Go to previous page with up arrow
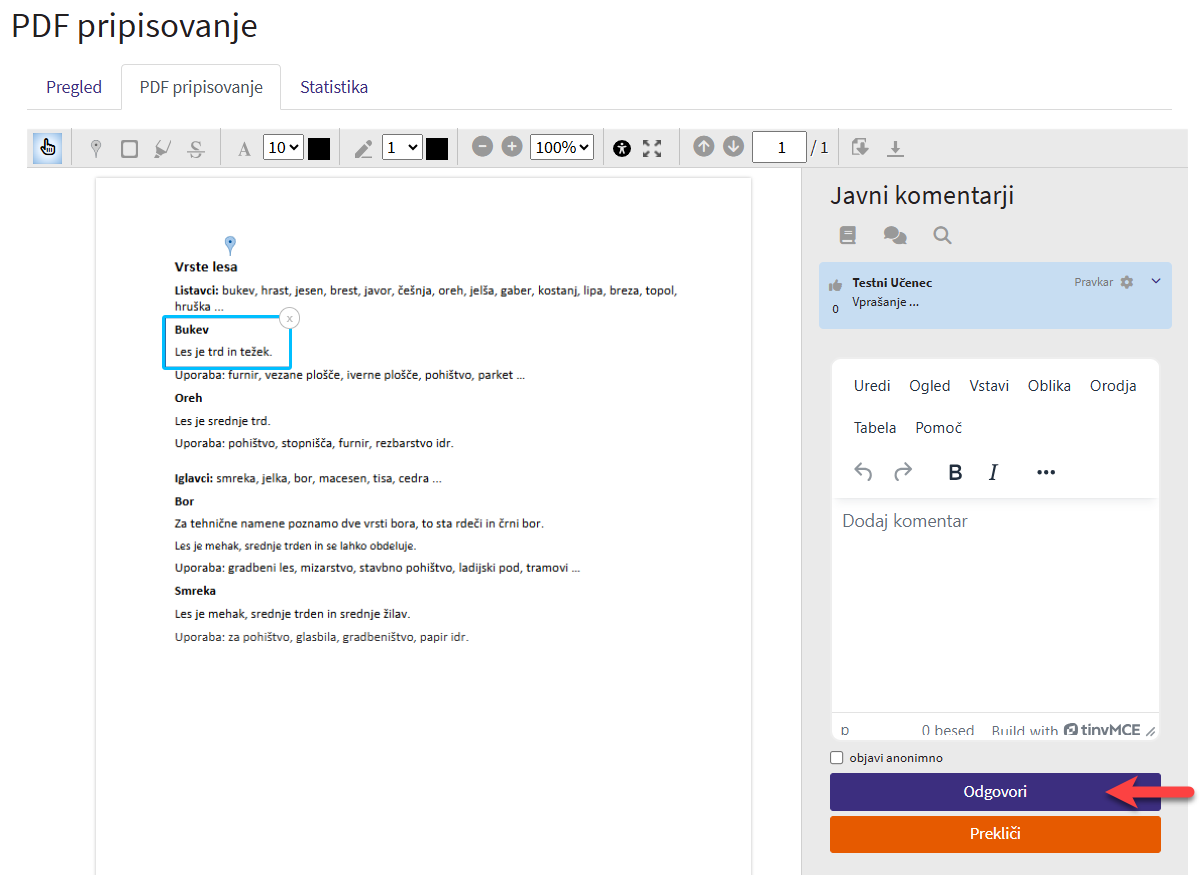 (x=704, y=147)
